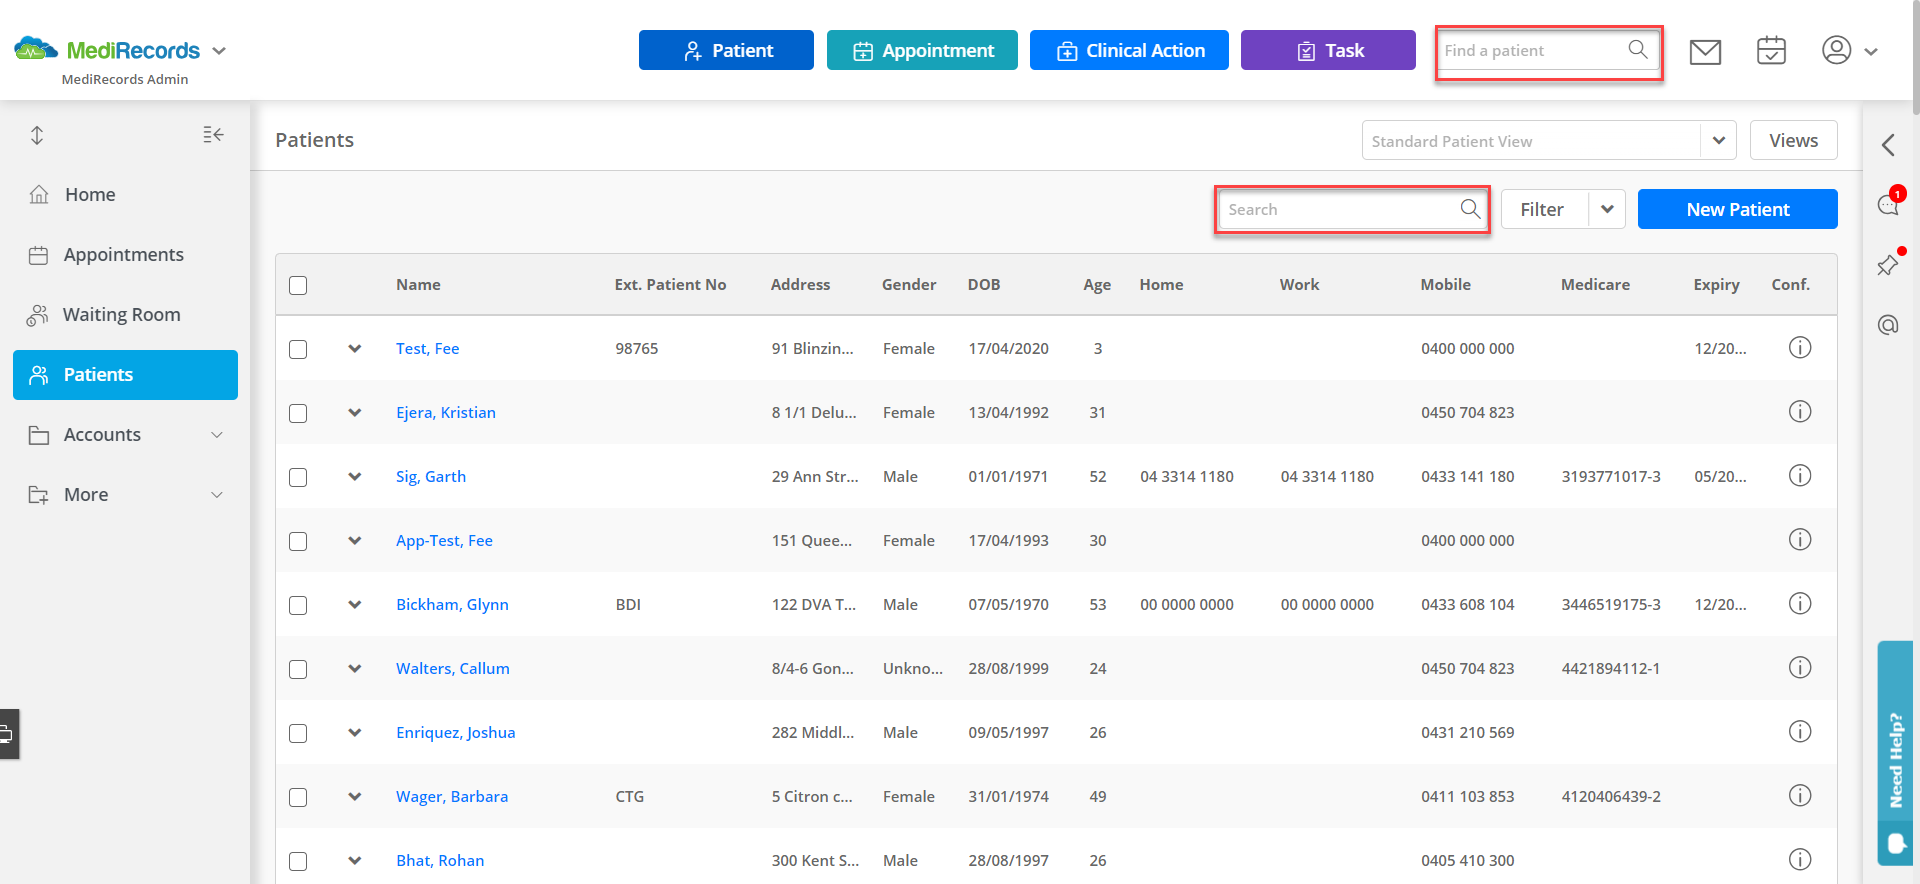
Task: Open the user account dropdown arrow
Action: tap(1871, 51)
